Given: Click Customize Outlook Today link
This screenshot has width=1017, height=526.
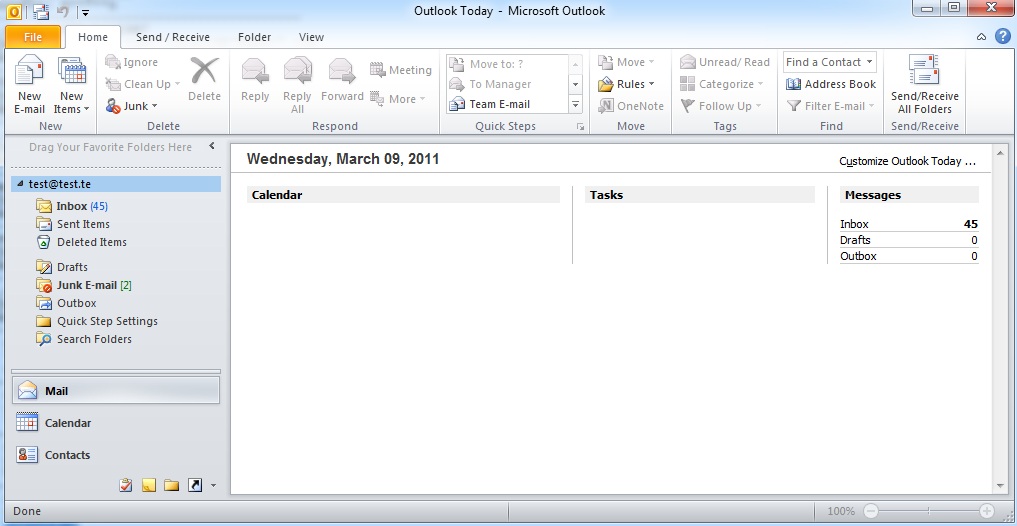Looking at the screenshot, I should point(907,161).
